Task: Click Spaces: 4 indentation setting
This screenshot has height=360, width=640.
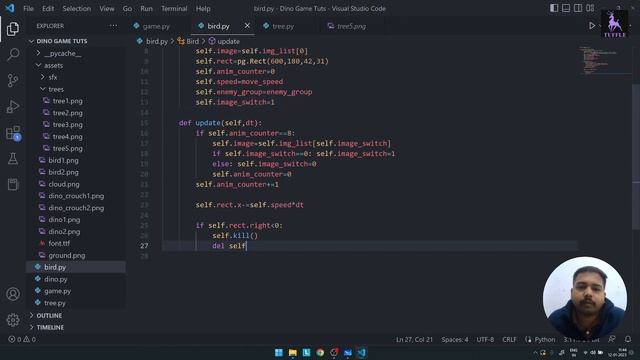Action: coord(455,339)
